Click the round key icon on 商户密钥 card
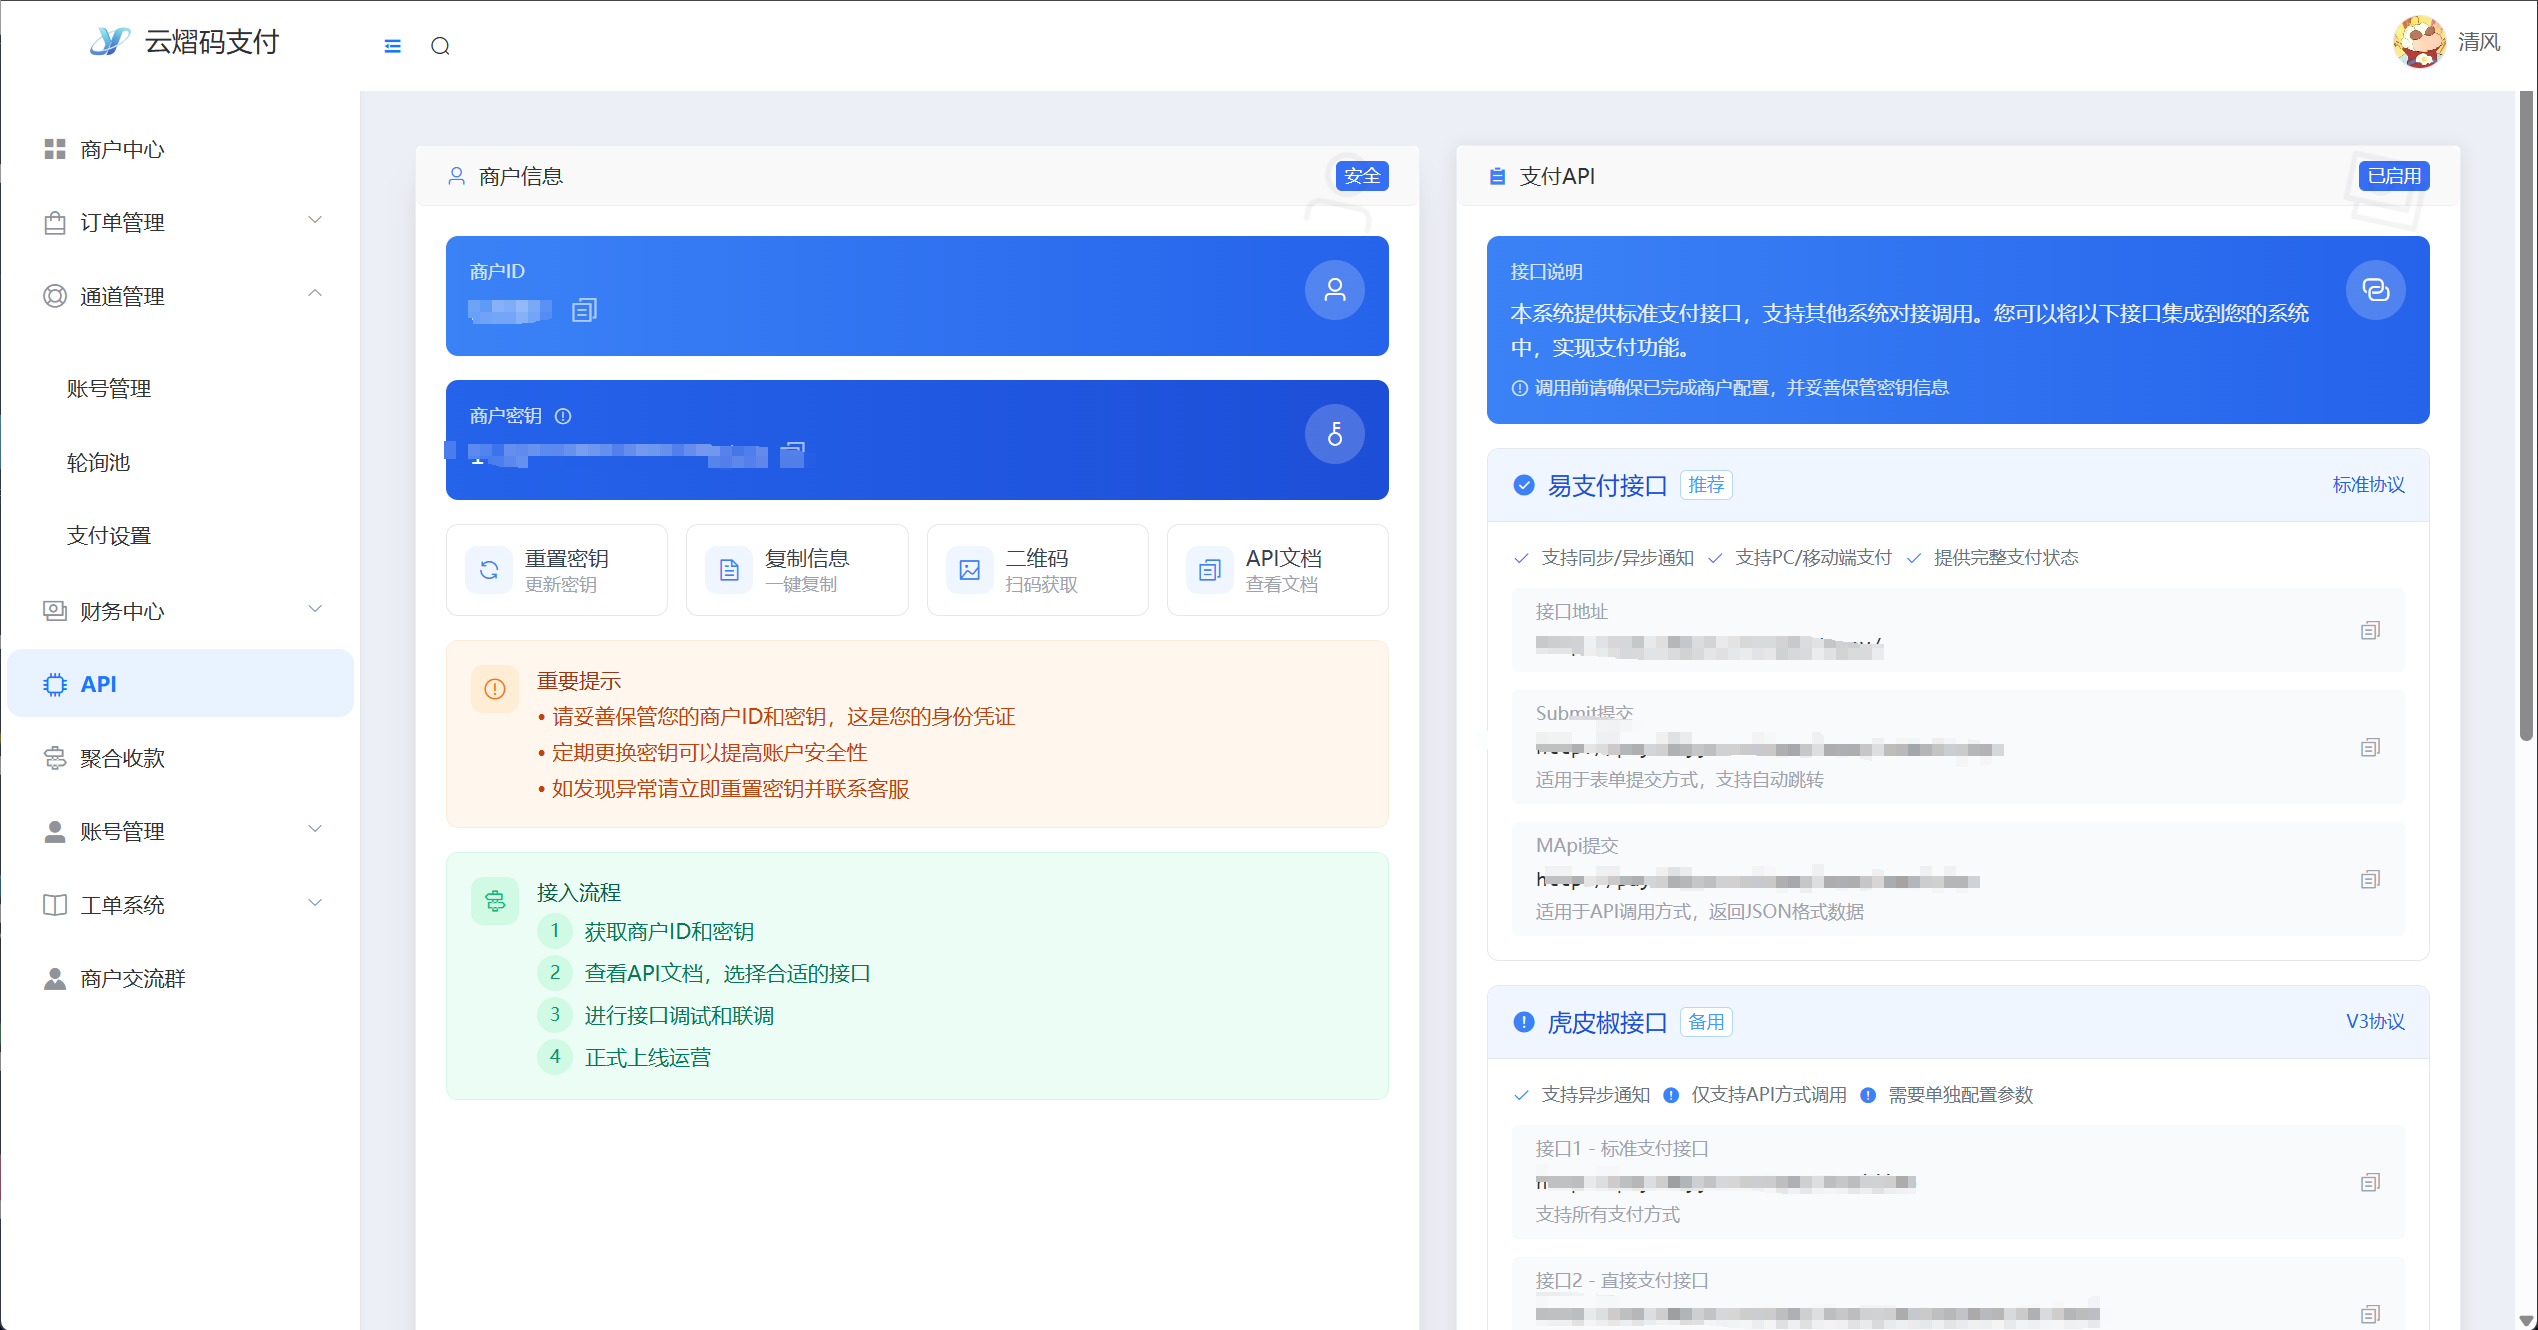Screen dimensions: 2538x1330 tap(1334, 434)
